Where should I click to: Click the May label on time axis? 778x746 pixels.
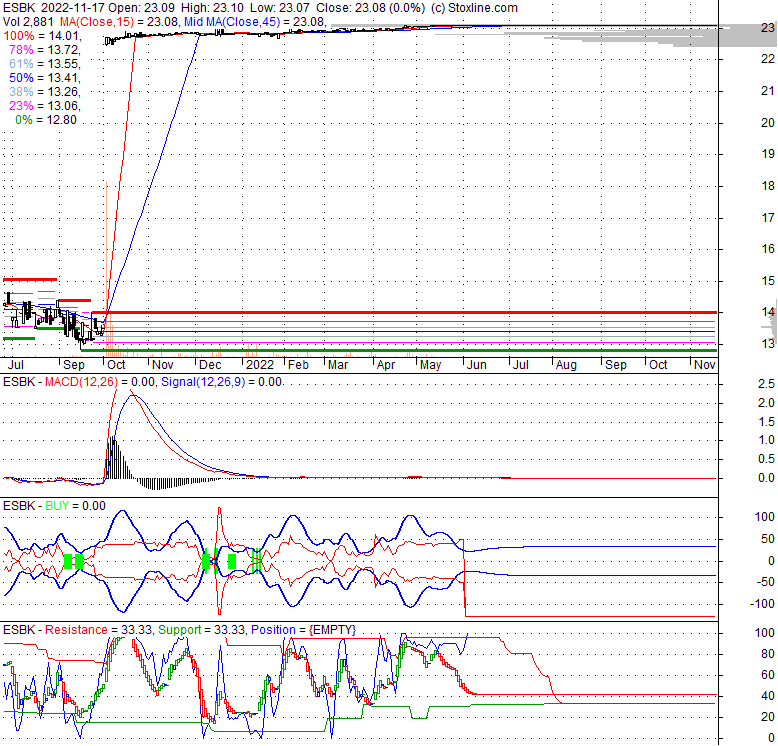[x=430, y=365]
